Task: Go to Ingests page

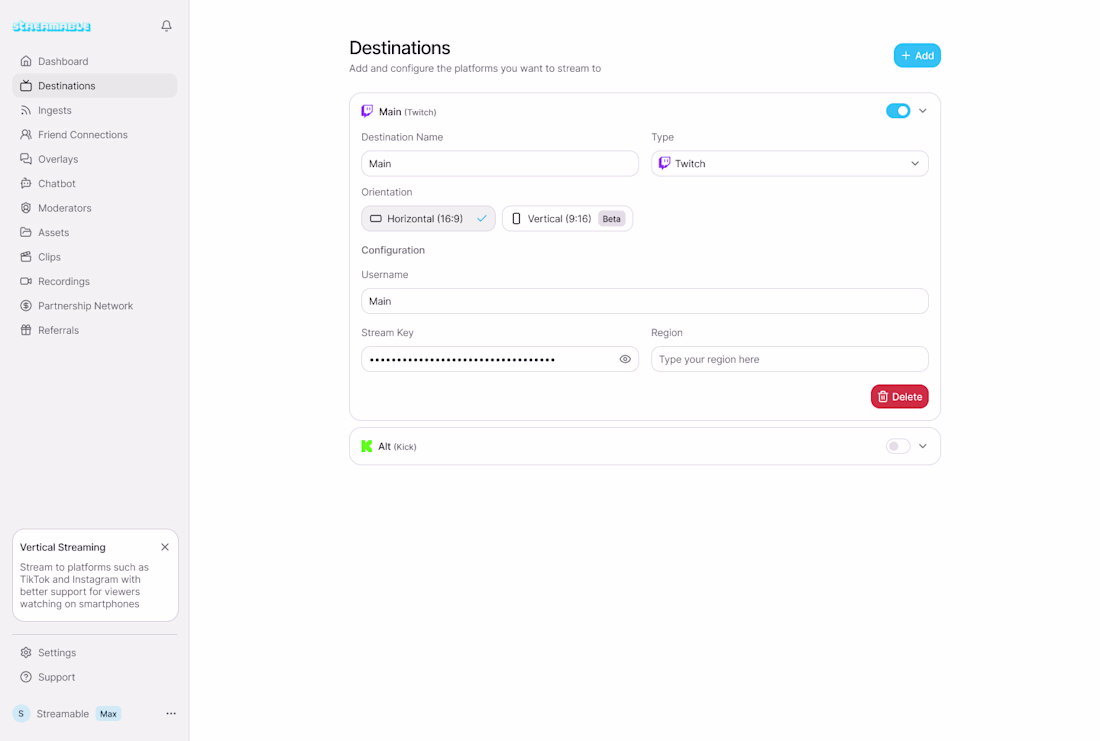Action: (95, 110)
